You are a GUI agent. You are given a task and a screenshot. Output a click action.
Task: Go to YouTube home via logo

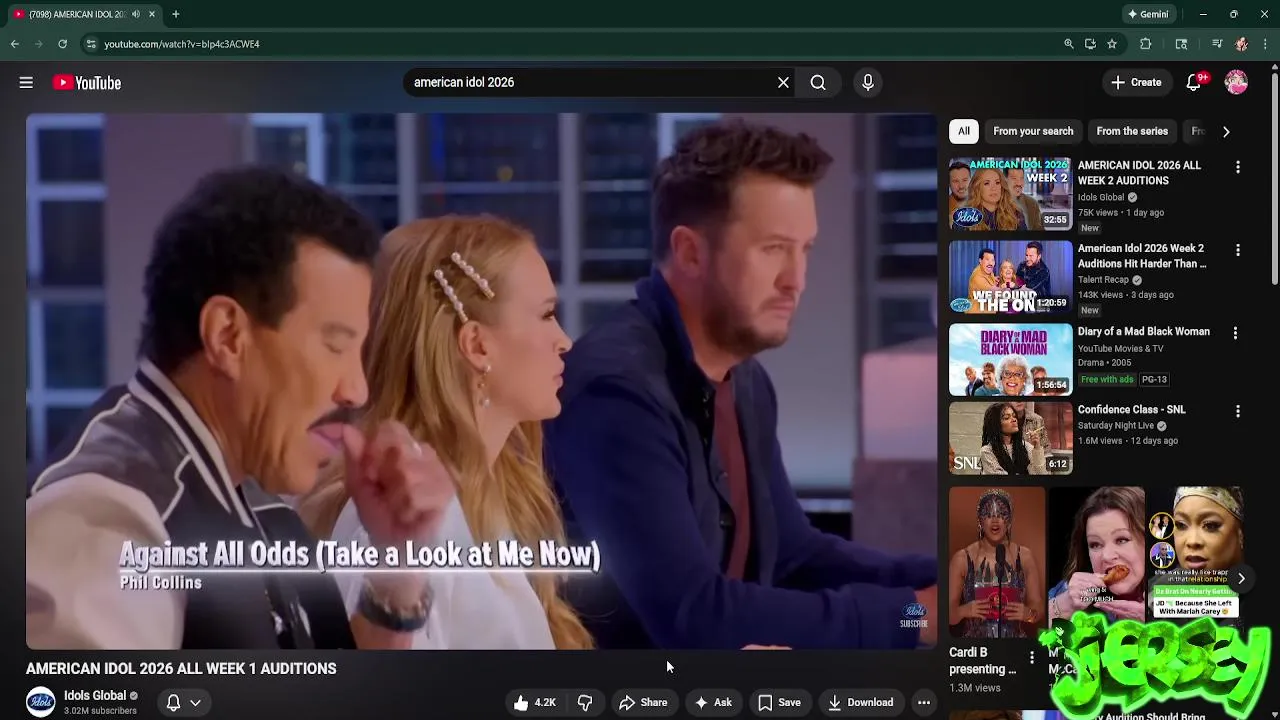point(87,83)
